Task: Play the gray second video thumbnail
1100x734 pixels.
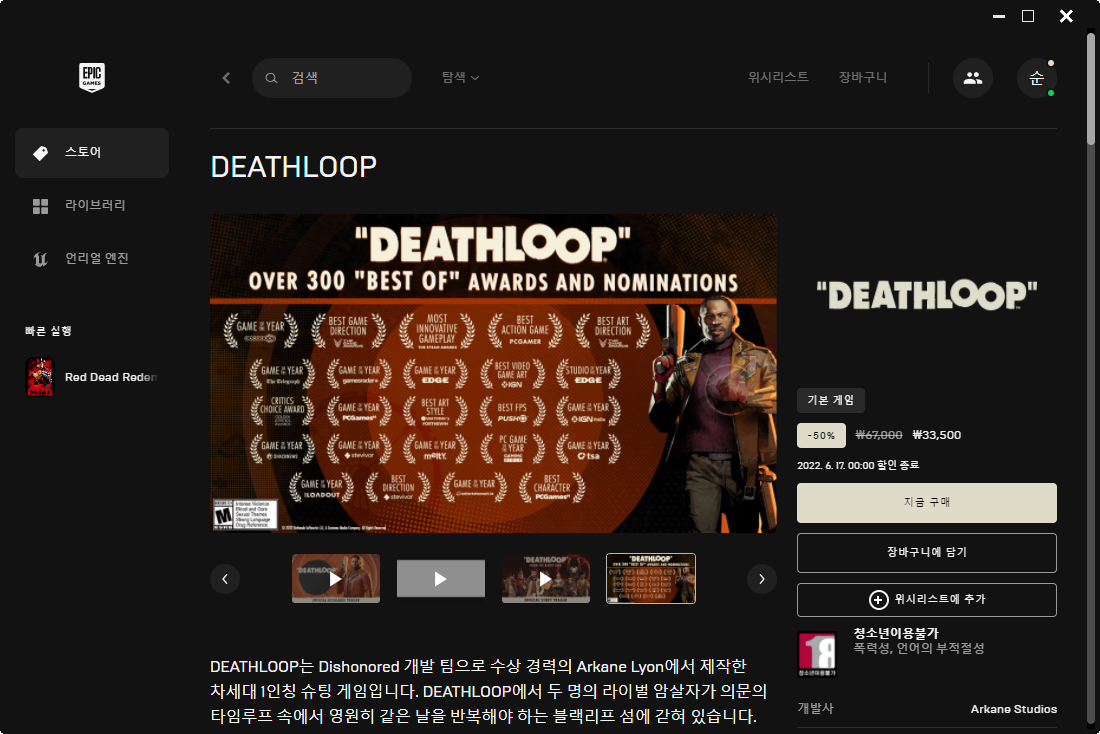Action: point(441,578)
